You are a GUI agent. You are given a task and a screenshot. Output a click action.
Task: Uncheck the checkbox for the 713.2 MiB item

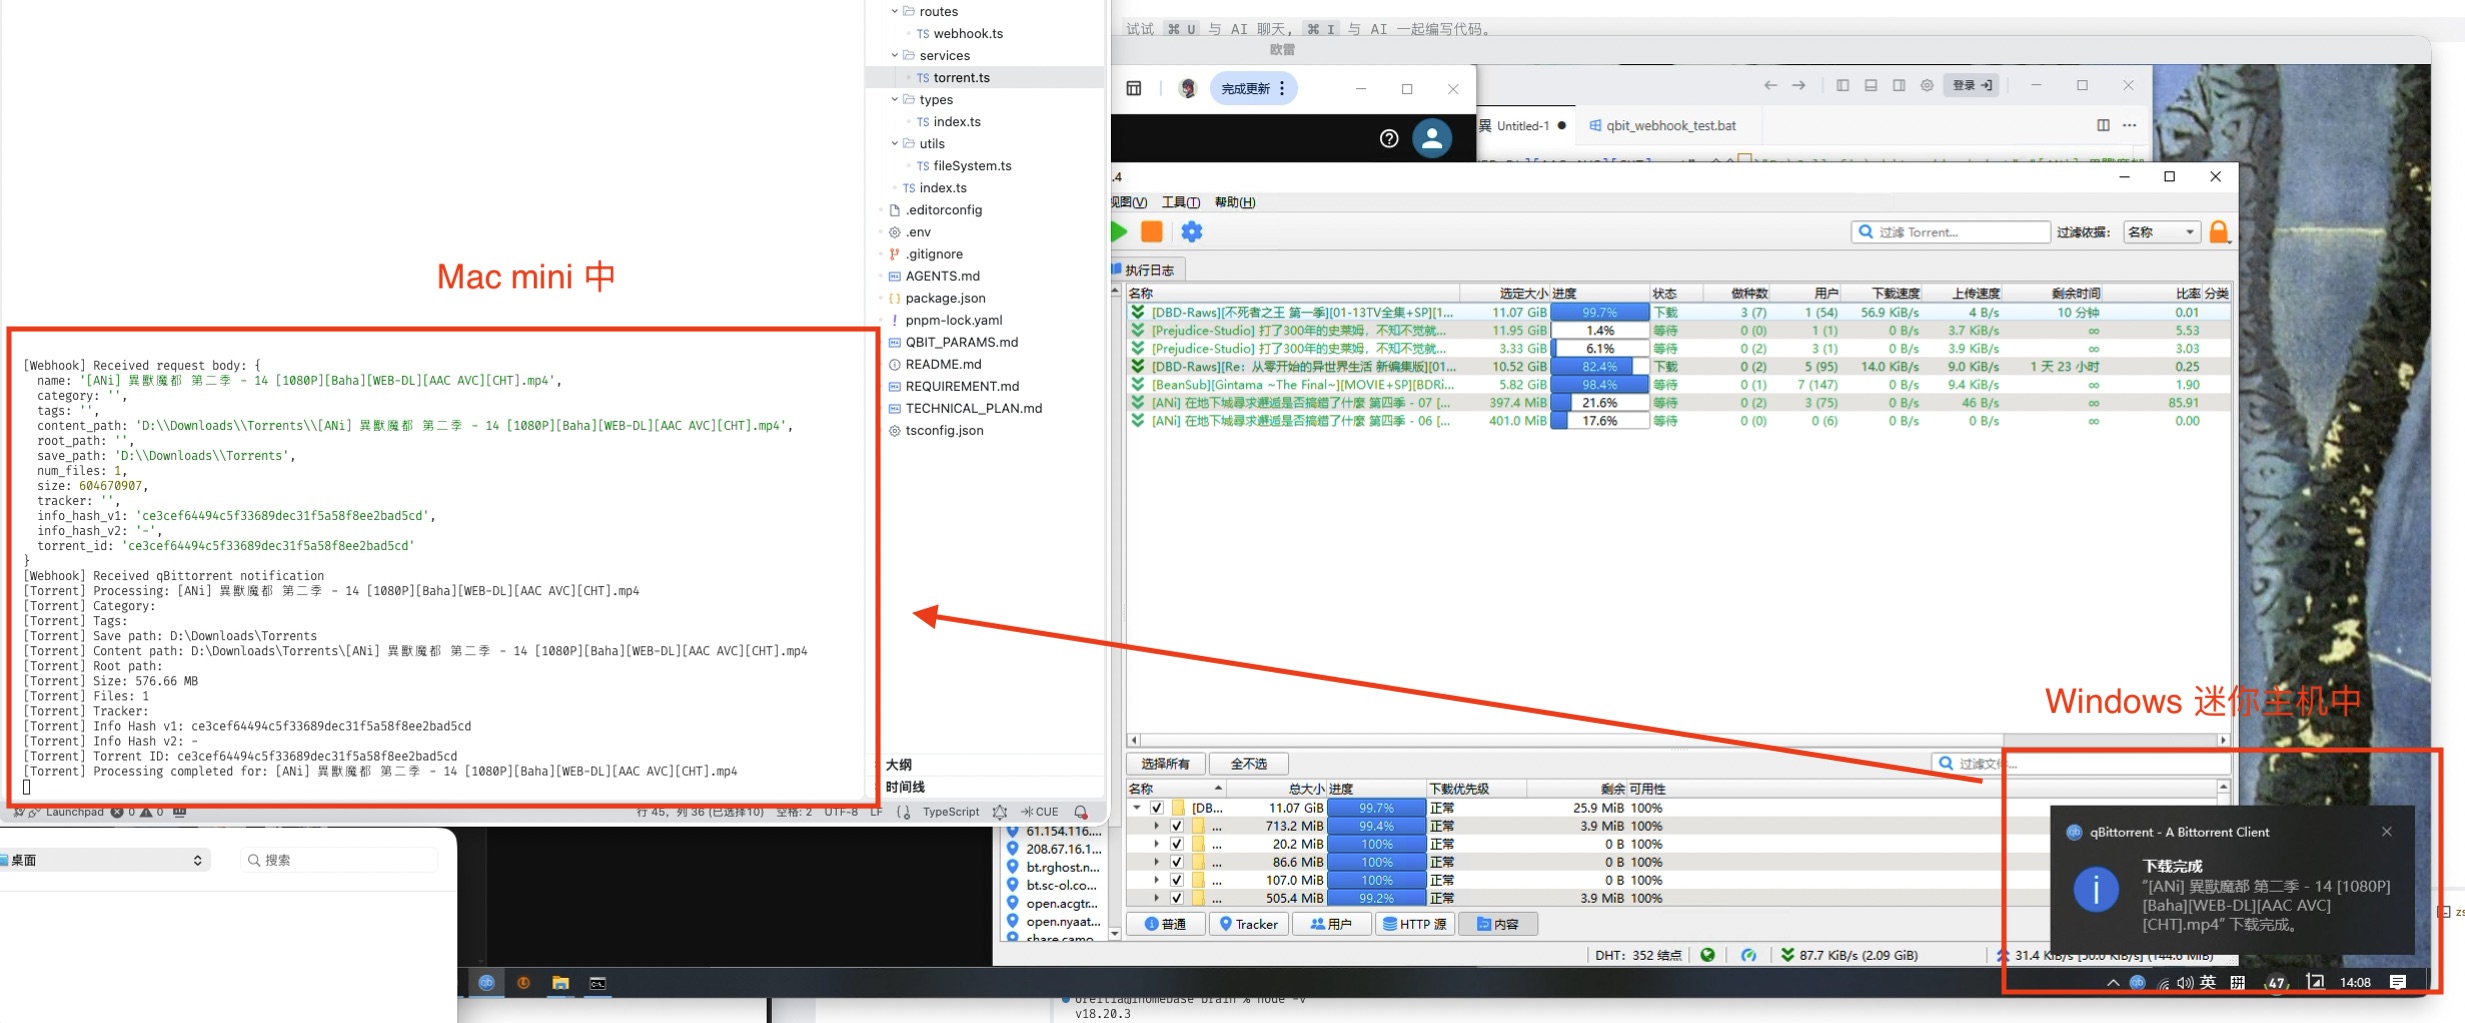(1177, 826)
